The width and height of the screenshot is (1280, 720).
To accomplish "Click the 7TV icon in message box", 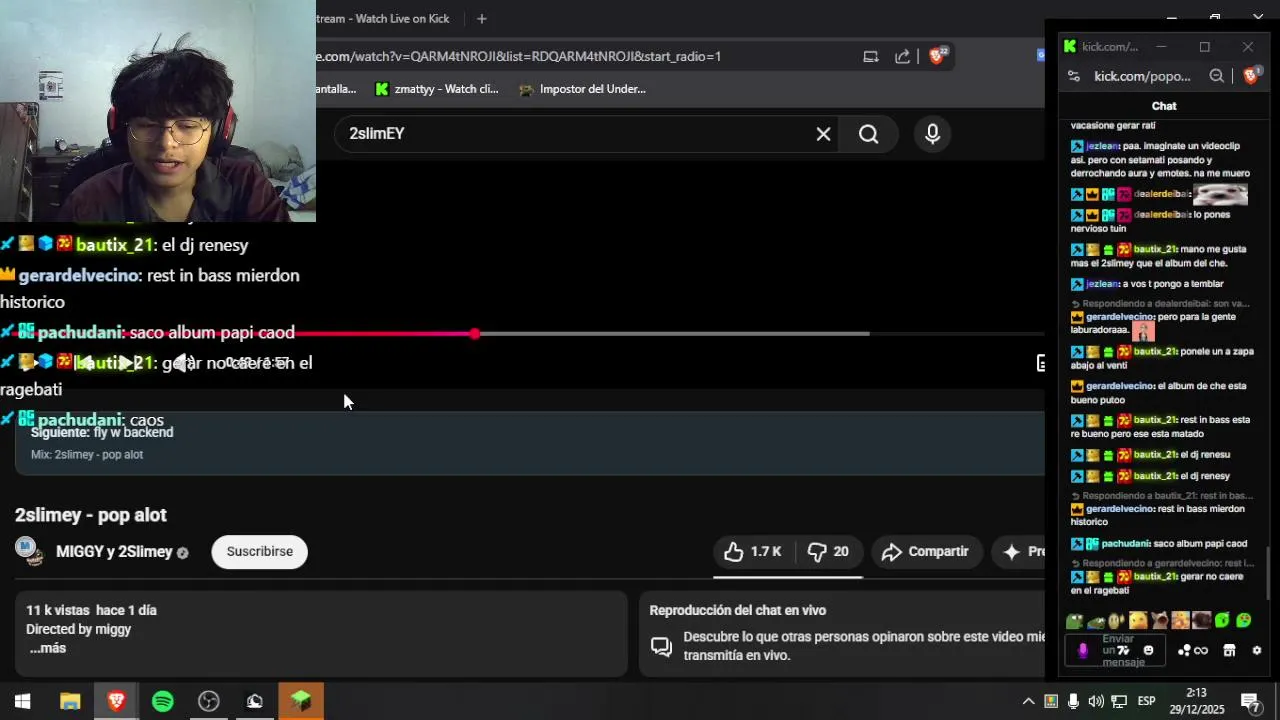I will coord(1123,650).
